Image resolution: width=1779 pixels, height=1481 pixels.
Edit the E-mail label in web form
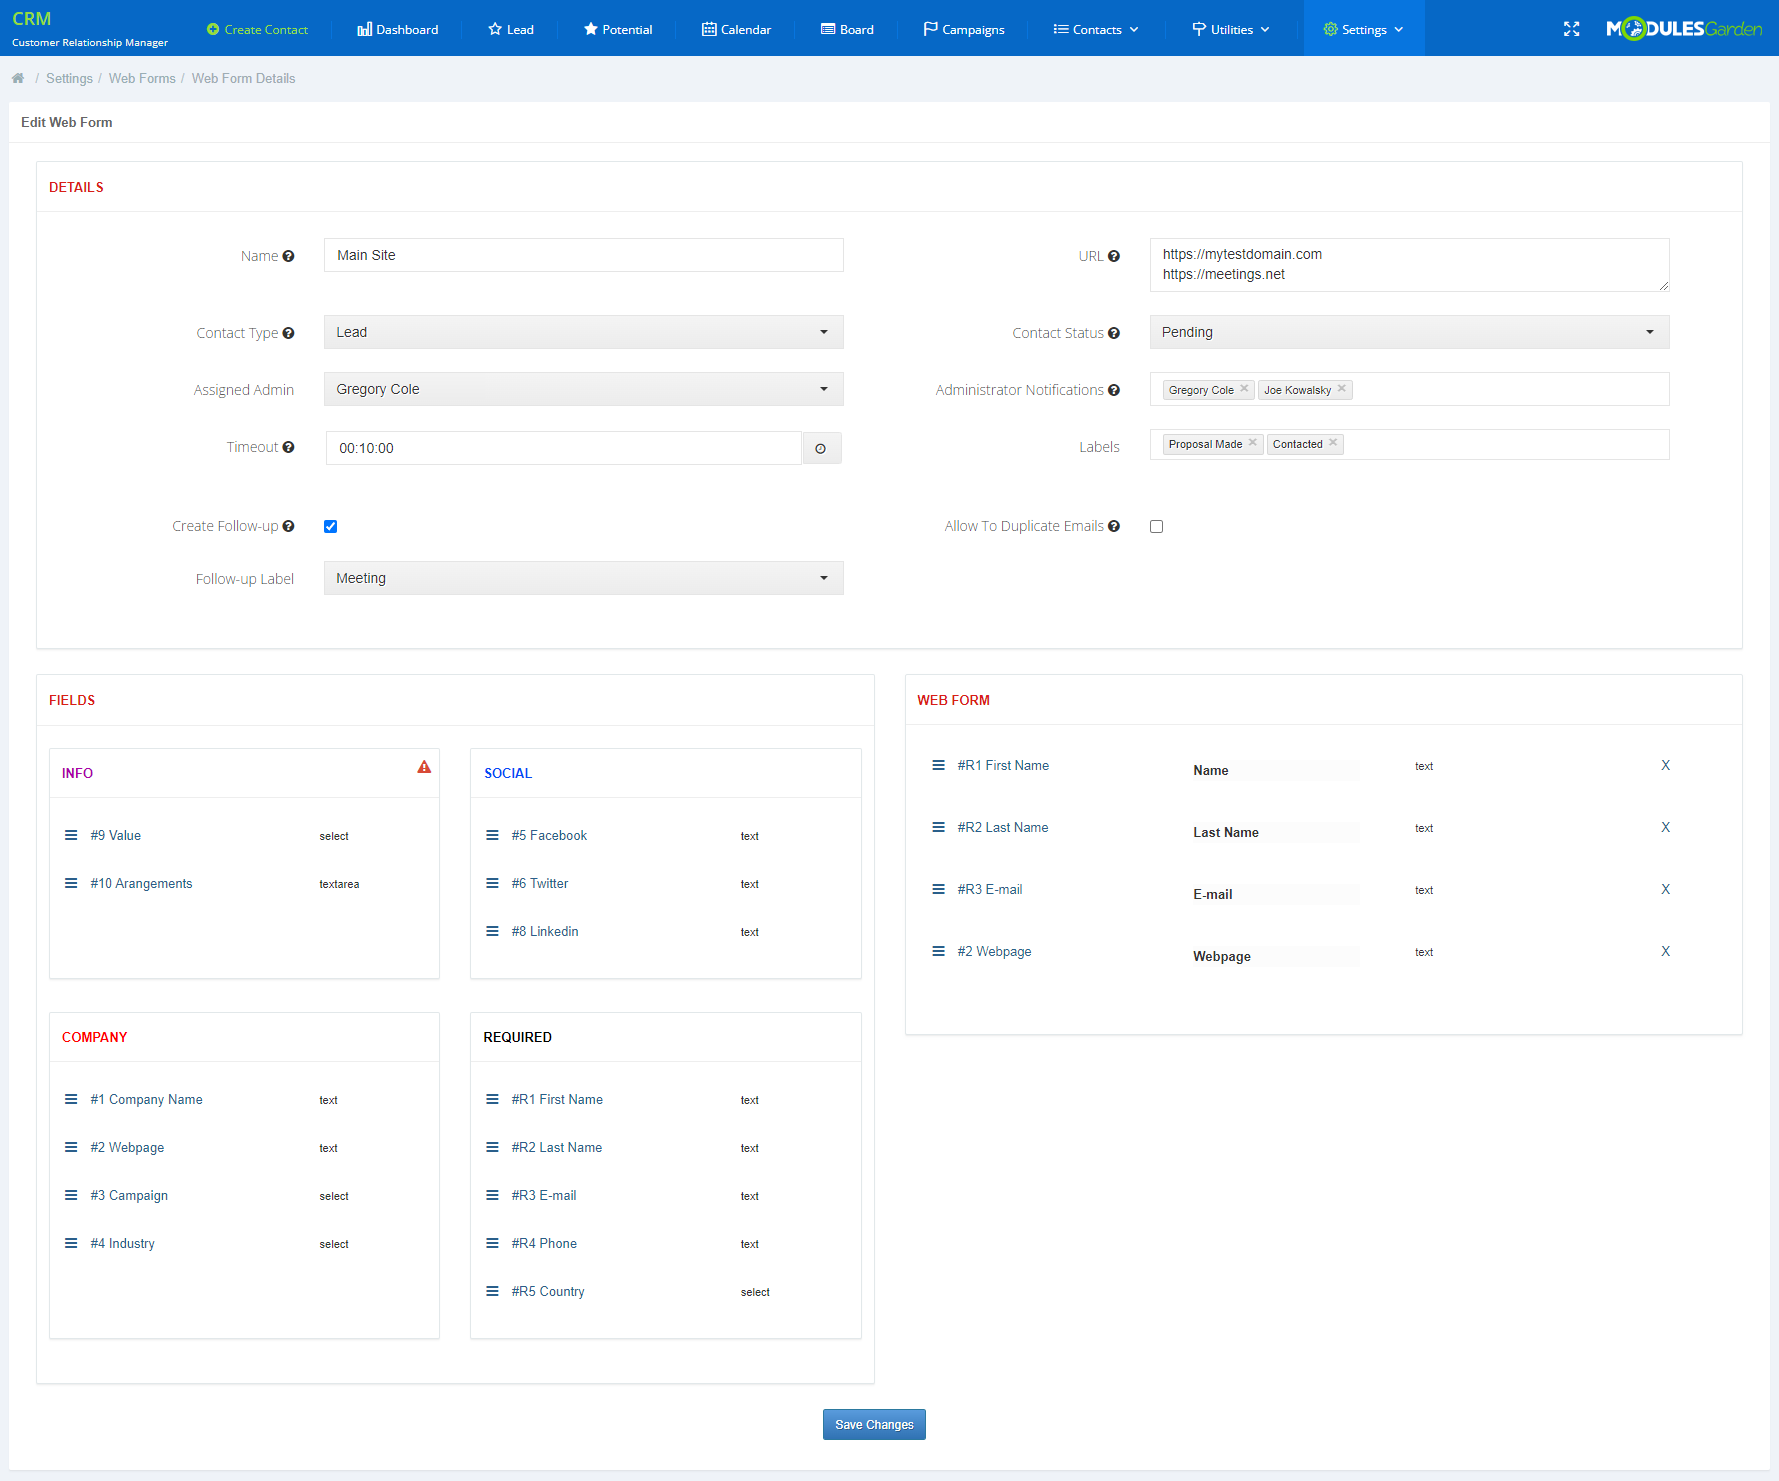[1274, 894]
